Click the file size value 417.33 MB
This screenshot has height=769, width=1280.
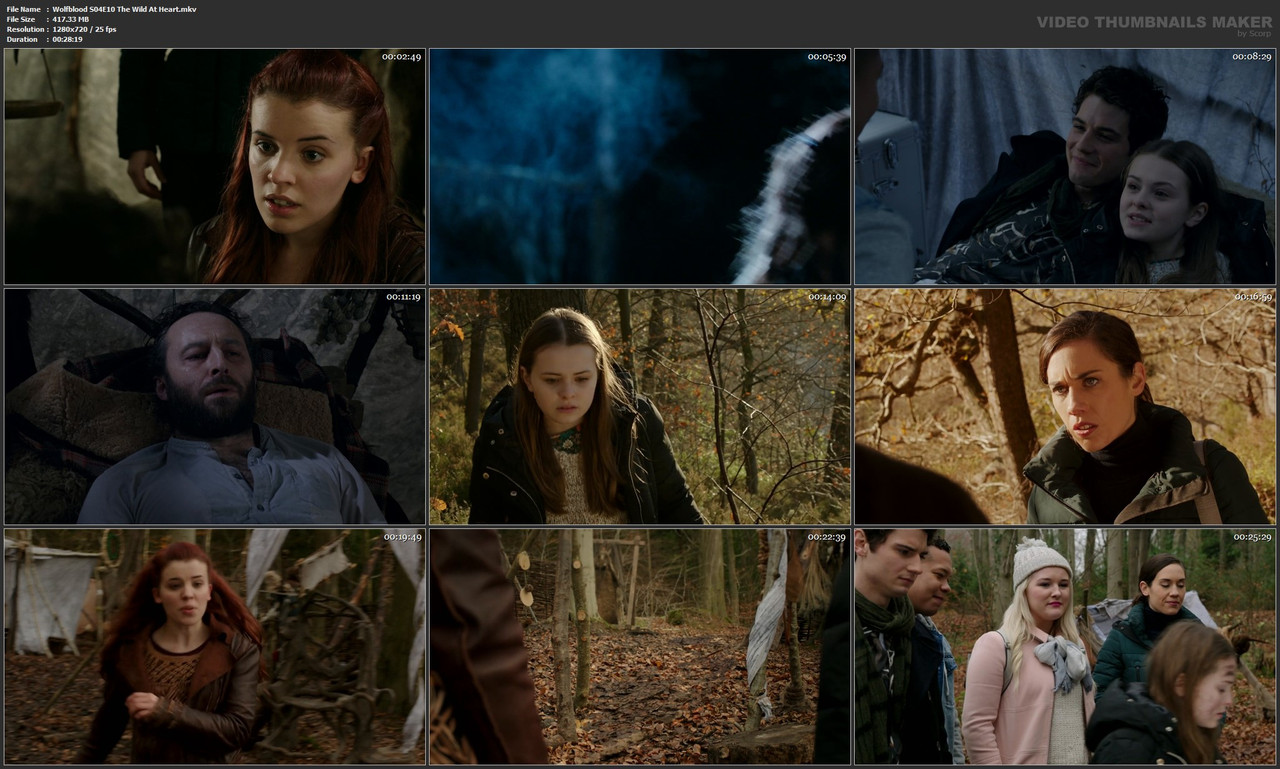click(70, 19)
